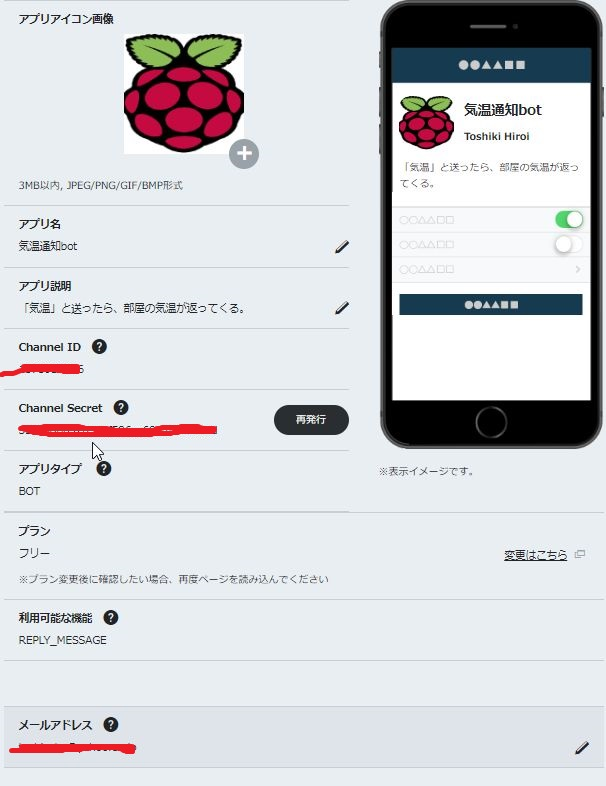The image size is (606, 786).
Task: Click the Raspberry Pi app icon image
Action: tap(184, 94)
